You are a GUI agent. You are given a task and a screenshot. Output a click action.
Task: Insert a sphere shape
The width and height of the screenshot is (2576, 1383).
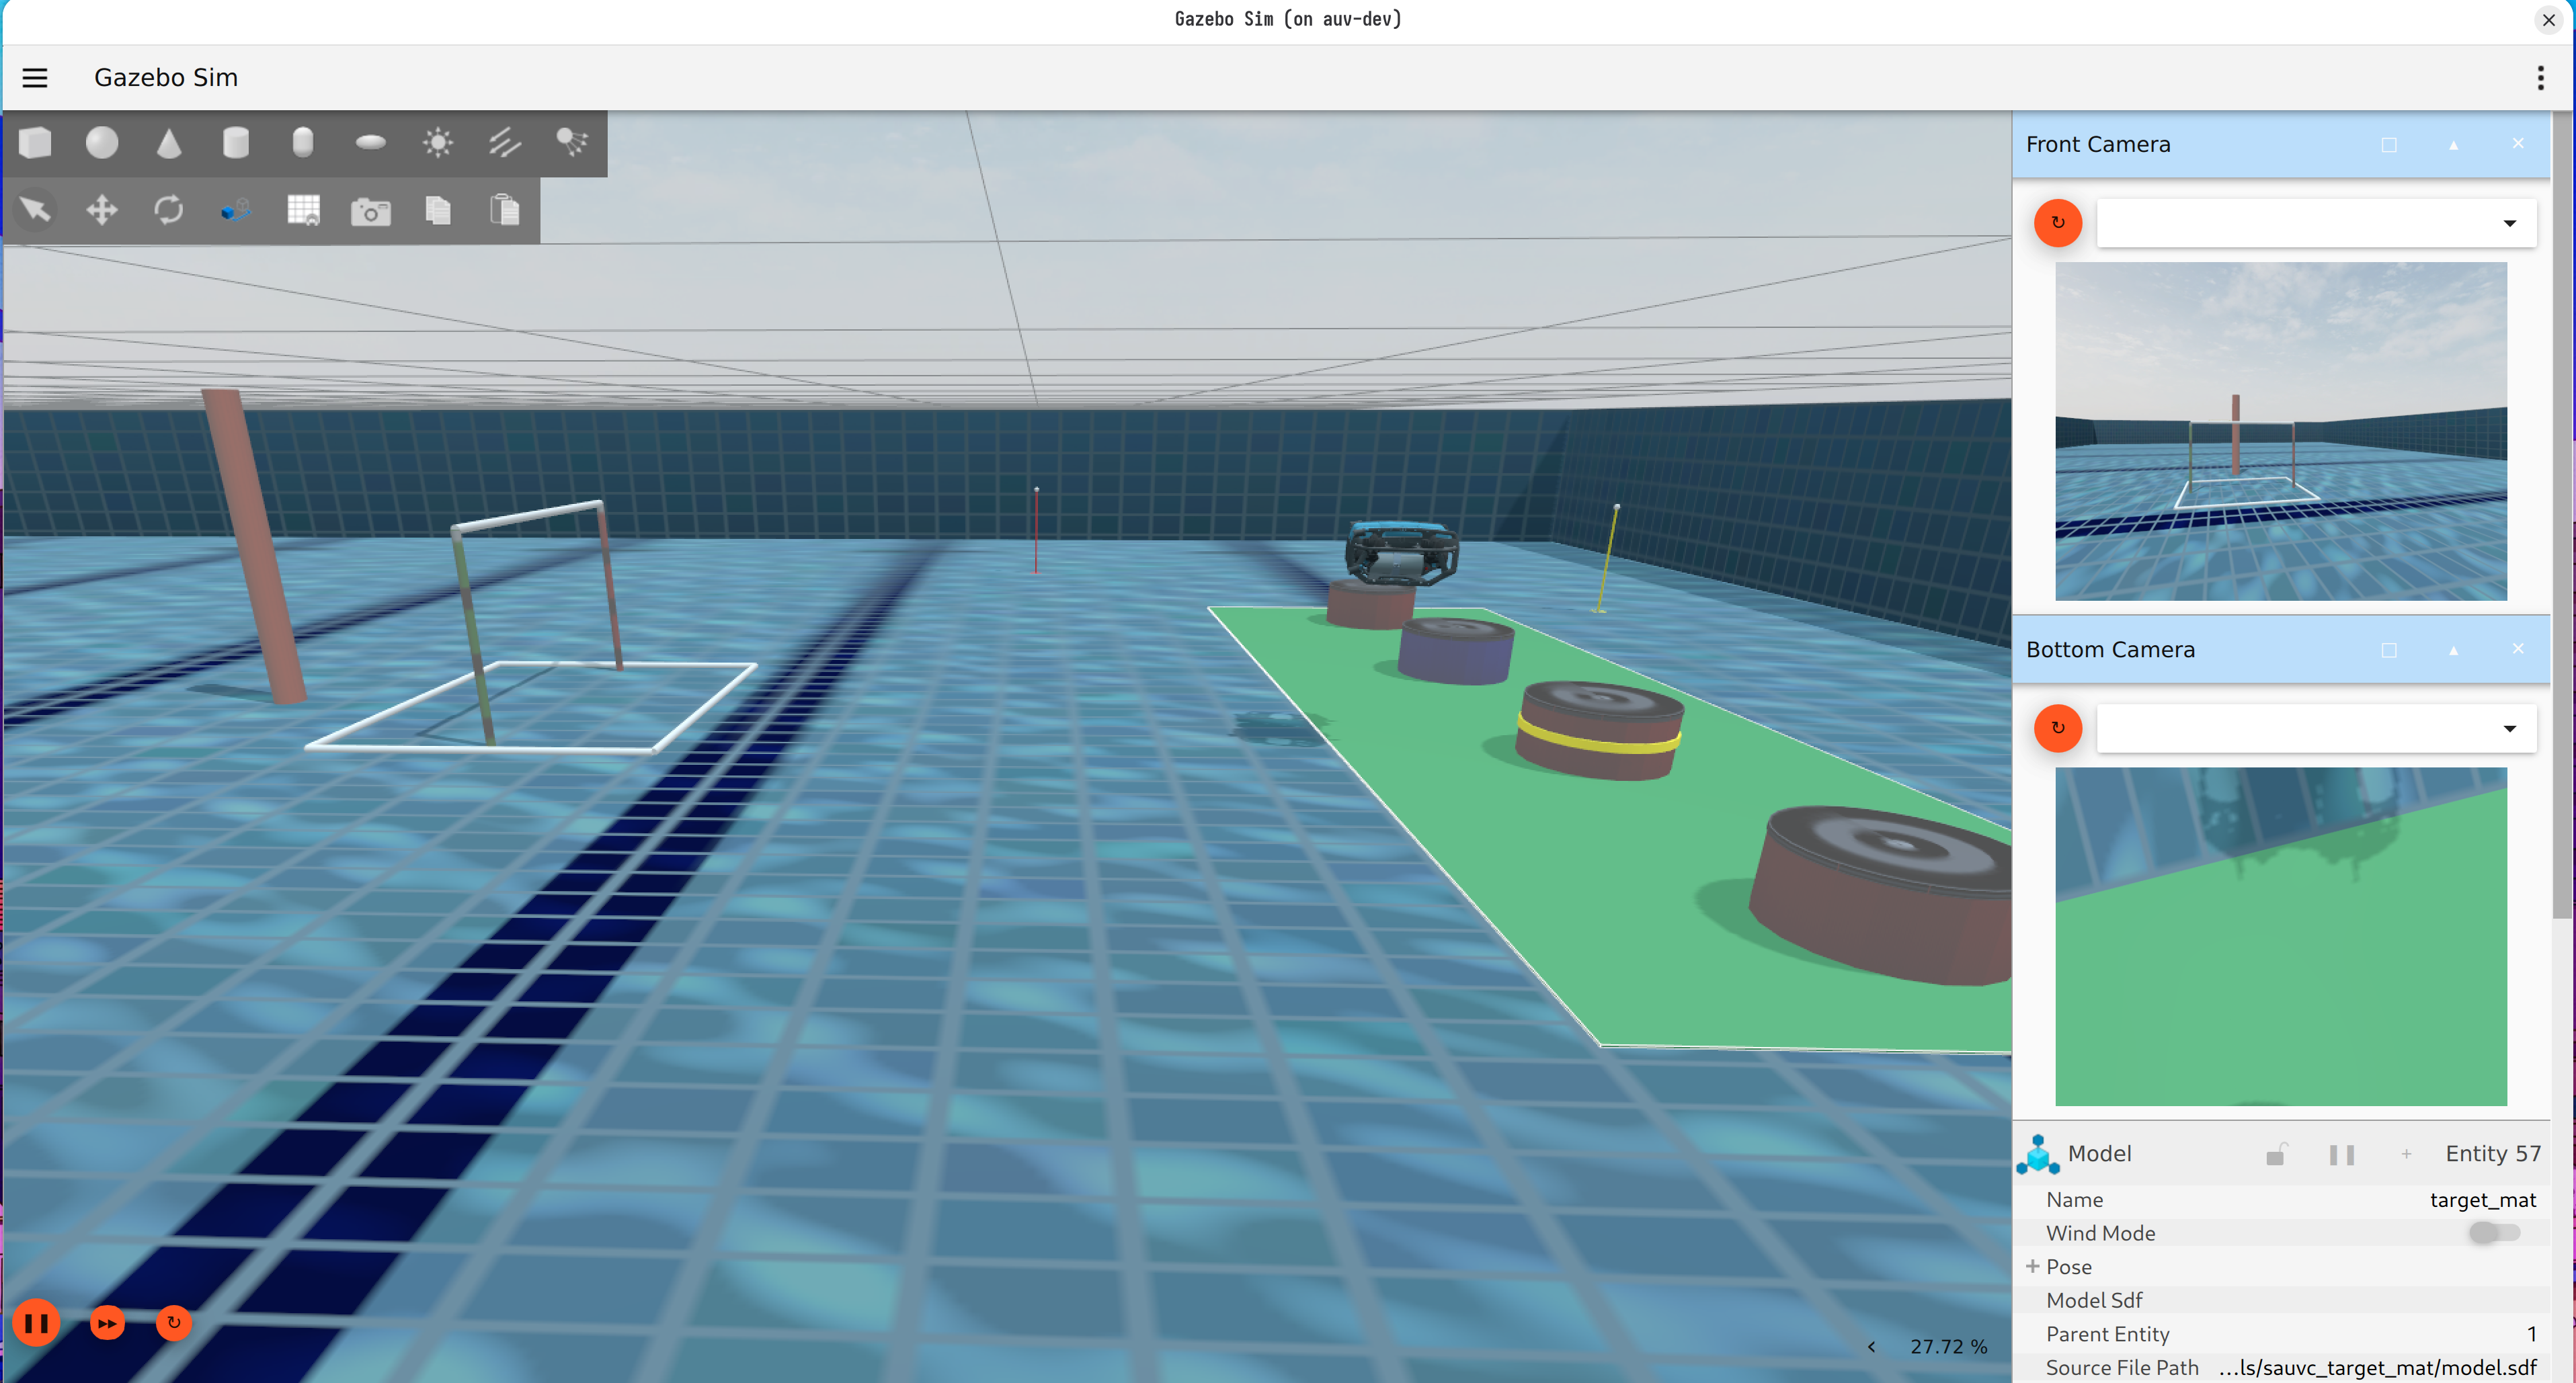pos(102,143)
